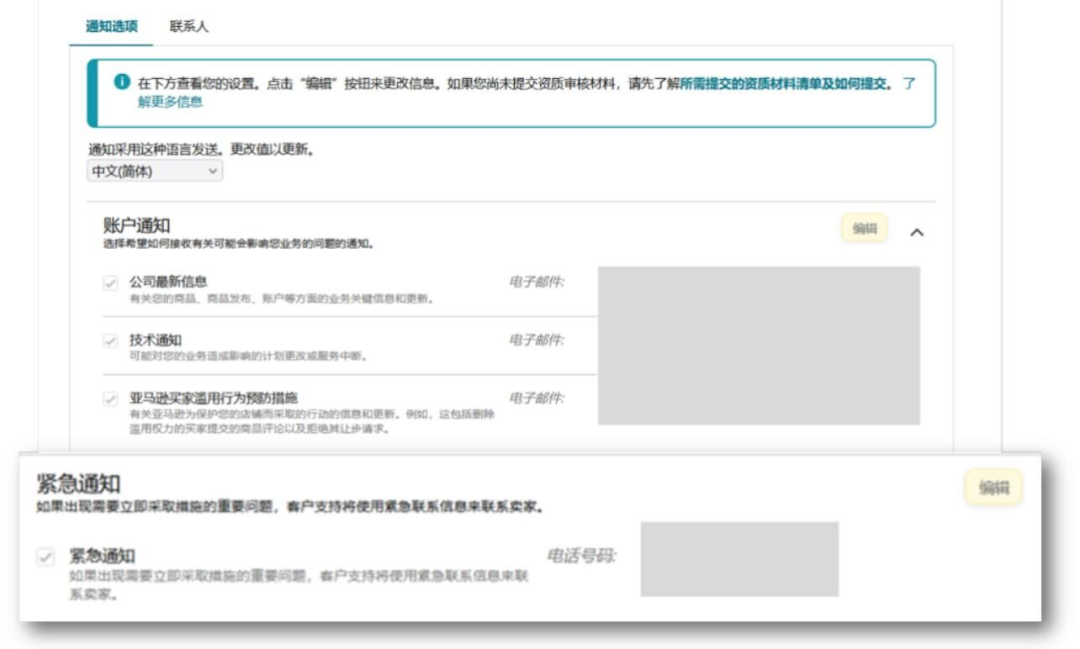The width and height of the screenshot is (1080, 649).
Task: Click the 账户通知 section heading
Action: (x=137, y=226)
